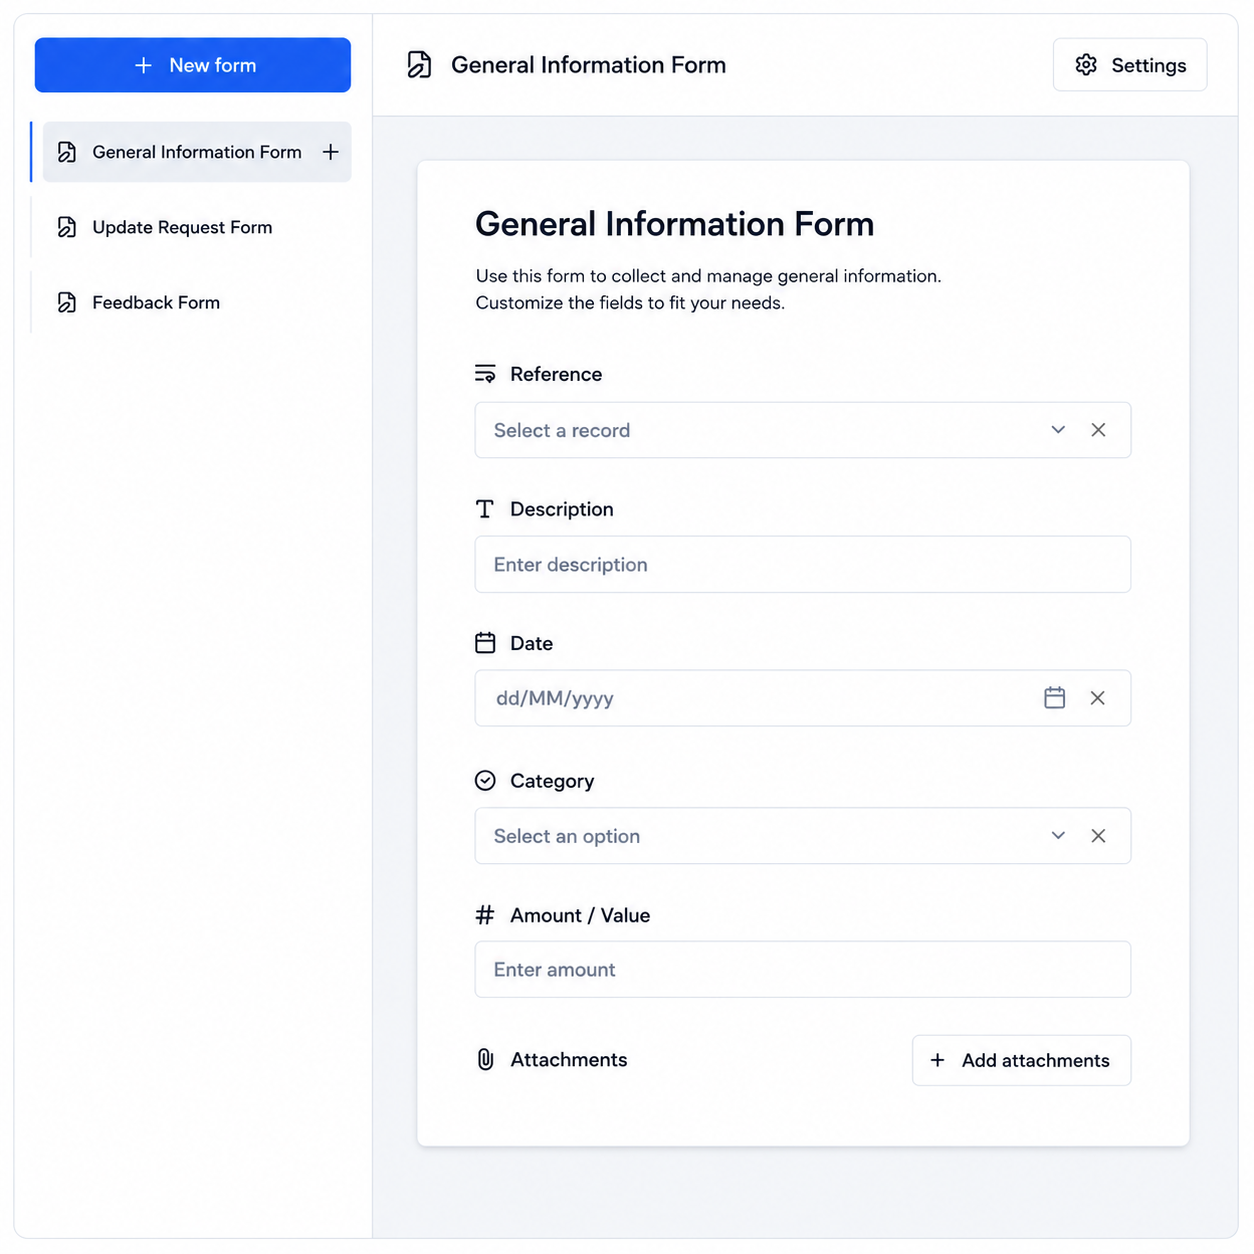Click the Reference field label
The height and width of the screenshot is (1254, 1254).
click(556, 374)
